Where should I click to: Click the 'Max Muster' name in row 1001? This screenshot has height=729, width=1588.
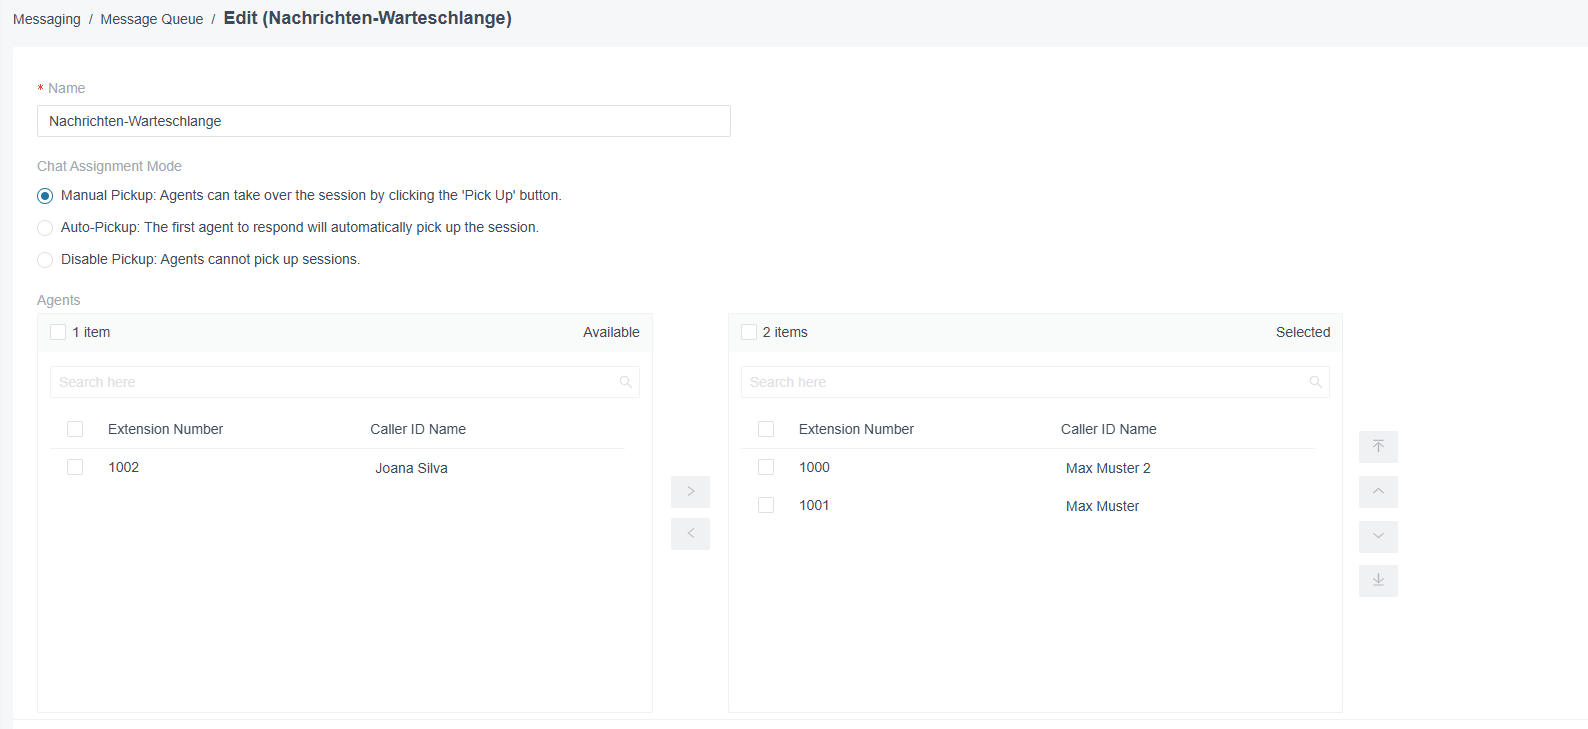(x=1102, y=506)
